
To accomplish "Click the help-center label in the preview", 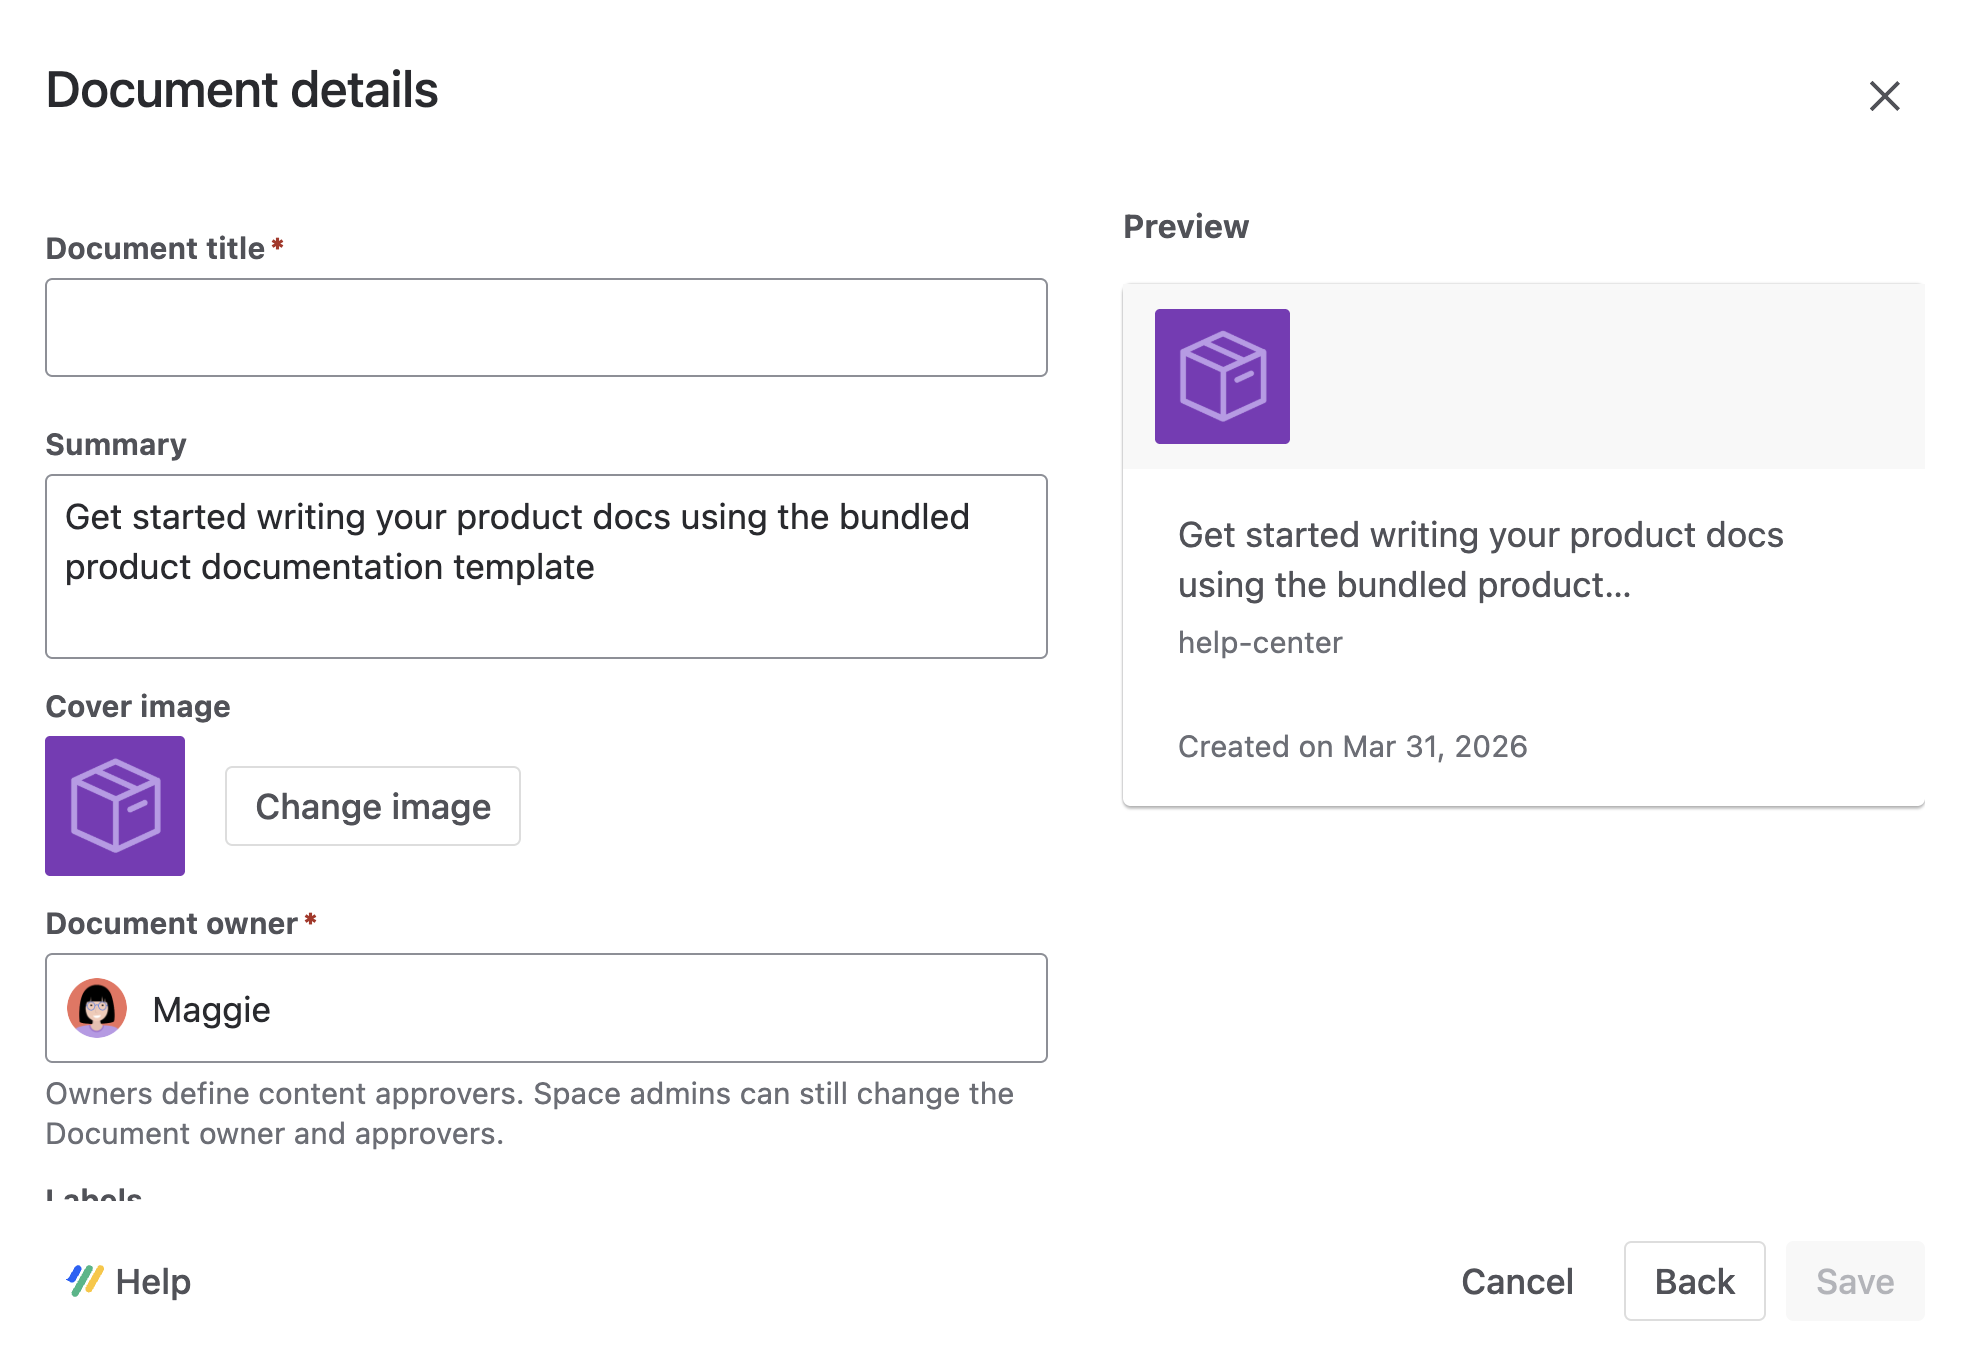I will [1260, 642].
